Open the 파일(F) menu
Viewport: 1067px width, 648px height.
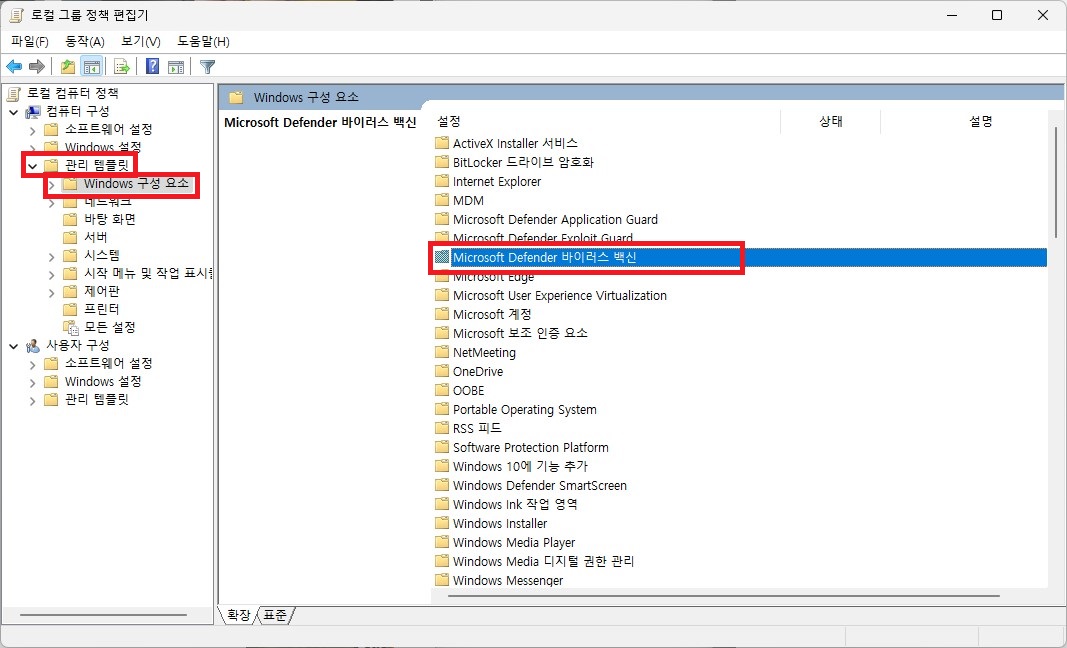(30, 42)
